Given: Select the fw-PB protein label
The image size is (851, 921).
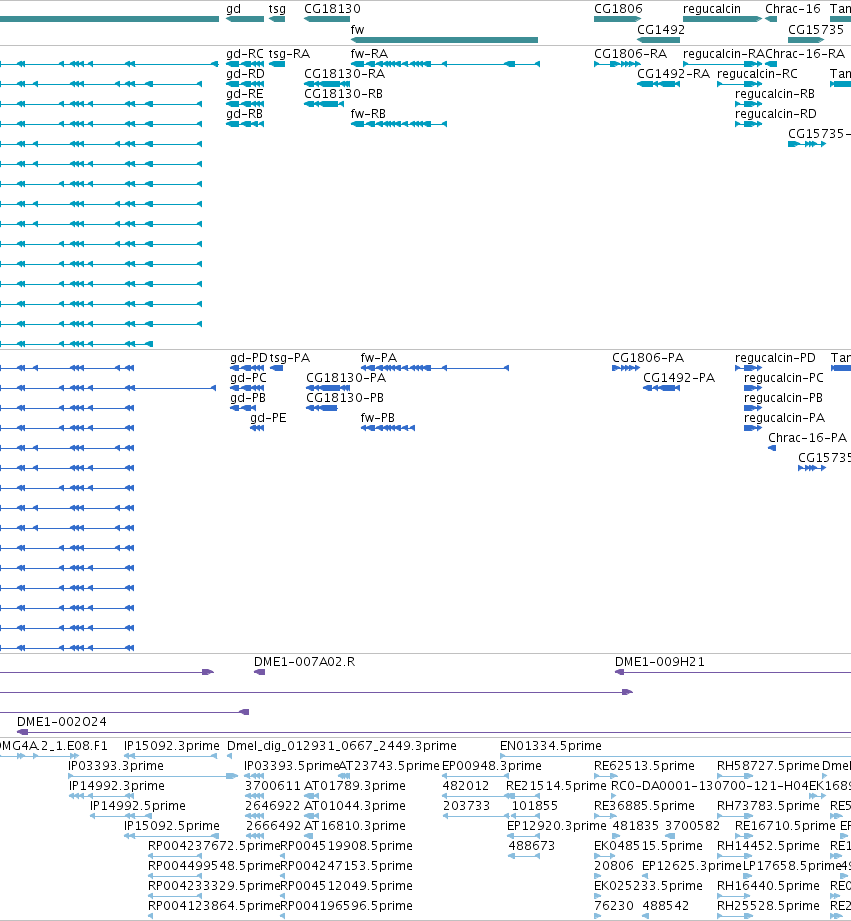Looking at the screenshot, I should click(378, 418).
